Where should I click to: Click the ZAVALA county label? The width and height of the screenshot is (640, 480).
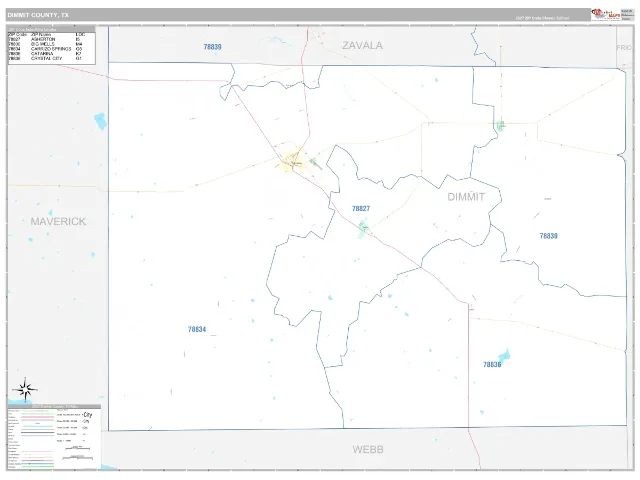pyautogui.click(x=362, y=45)
